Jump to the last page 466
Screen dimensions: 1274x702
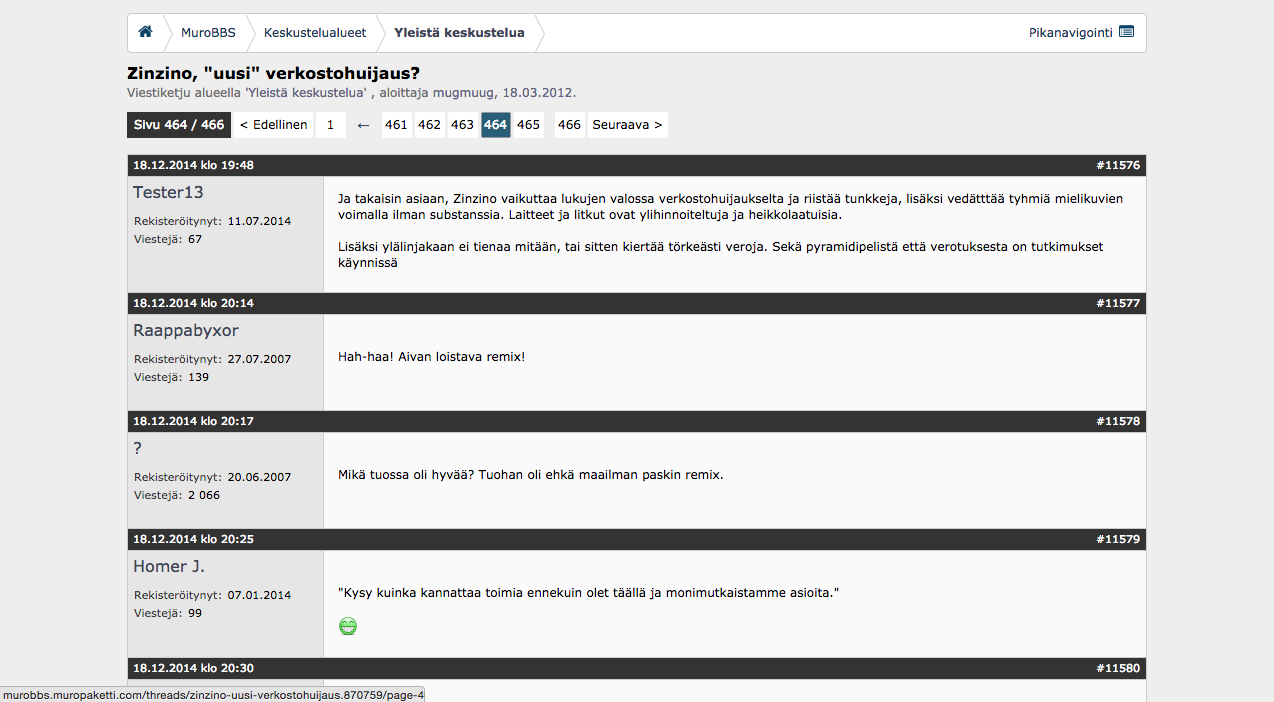pos(569,124)
